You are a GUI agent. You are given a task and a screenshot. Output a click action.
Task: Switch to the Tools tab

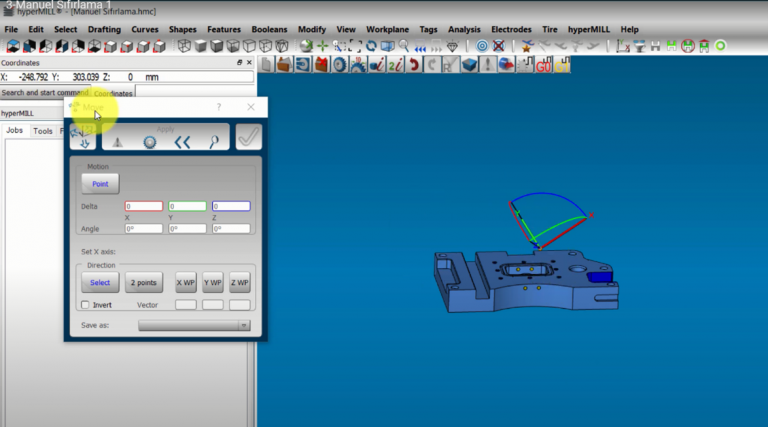pyautogui.click(x=43, y=131)
